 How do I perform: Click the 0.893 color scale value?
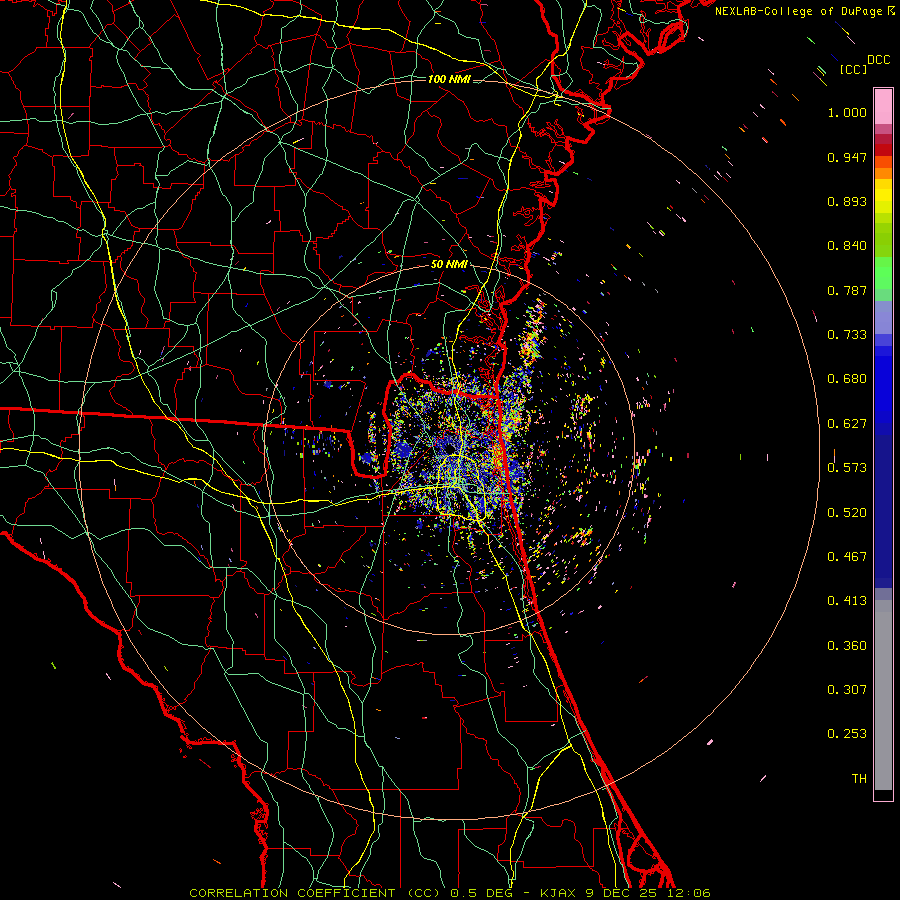pos(847,201)
